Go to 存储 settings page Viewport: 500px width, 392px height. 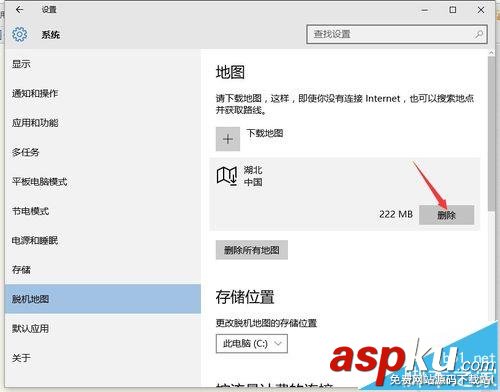click(103, 270)
